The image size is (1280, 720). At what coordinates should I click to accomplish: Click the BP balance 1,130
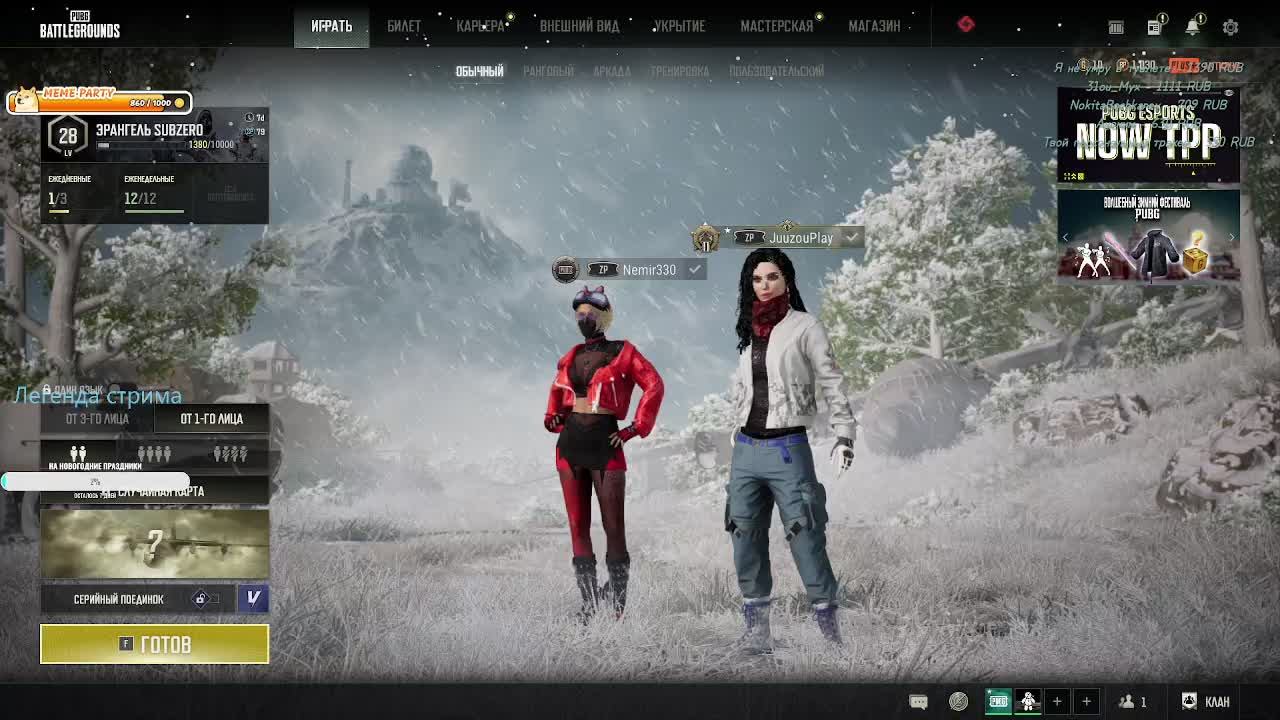pyautogui.click(x=1136, y=66)
